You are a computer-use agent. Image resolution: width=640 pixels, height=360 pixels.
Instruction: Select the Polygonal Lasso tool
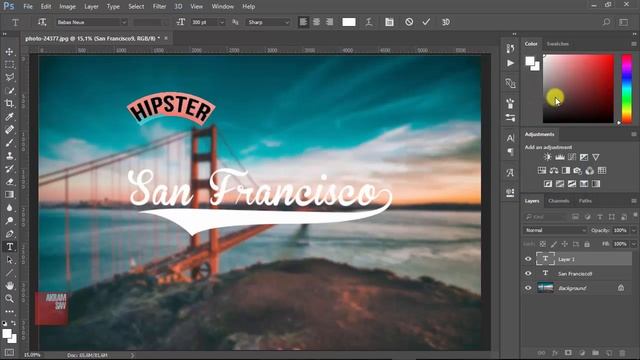(9, 78)
